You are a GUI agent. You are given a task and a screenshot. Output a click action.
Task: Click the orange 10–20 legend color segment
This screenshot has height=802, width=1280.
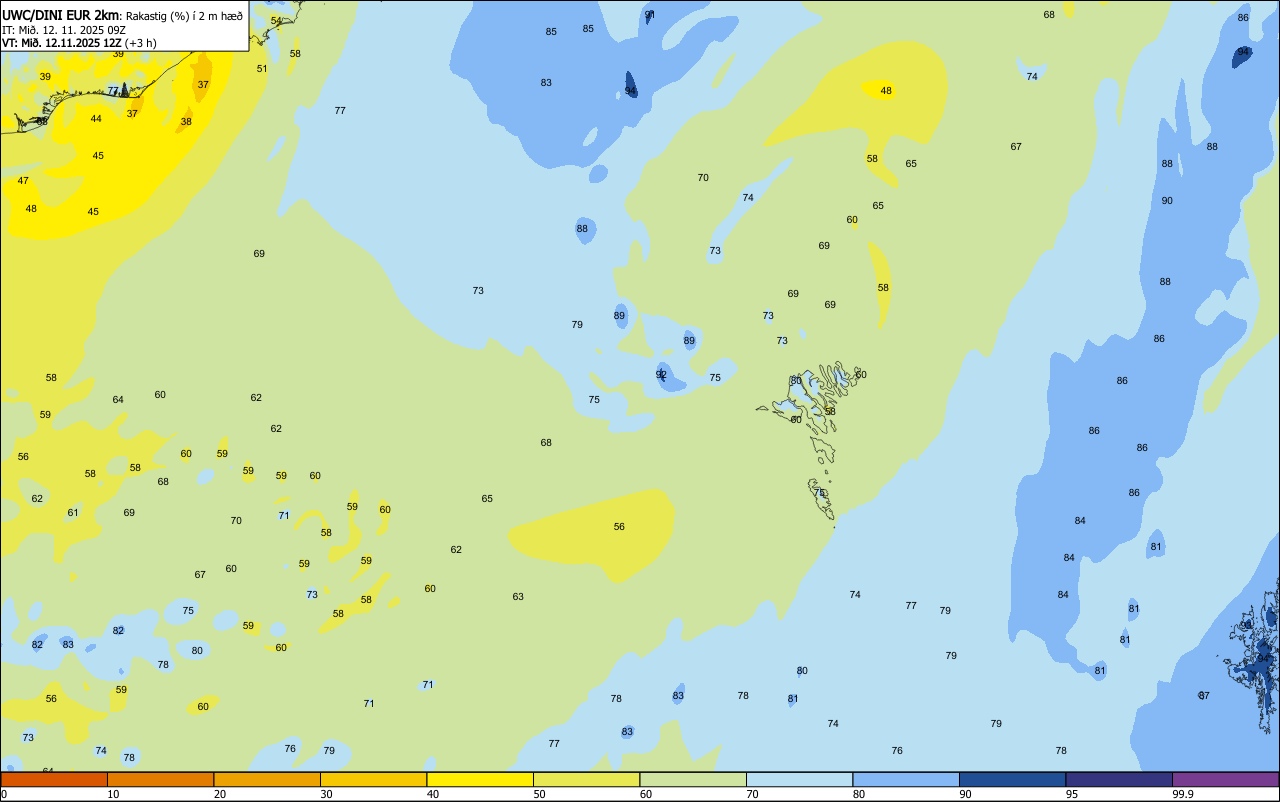[x=160, y=779]
